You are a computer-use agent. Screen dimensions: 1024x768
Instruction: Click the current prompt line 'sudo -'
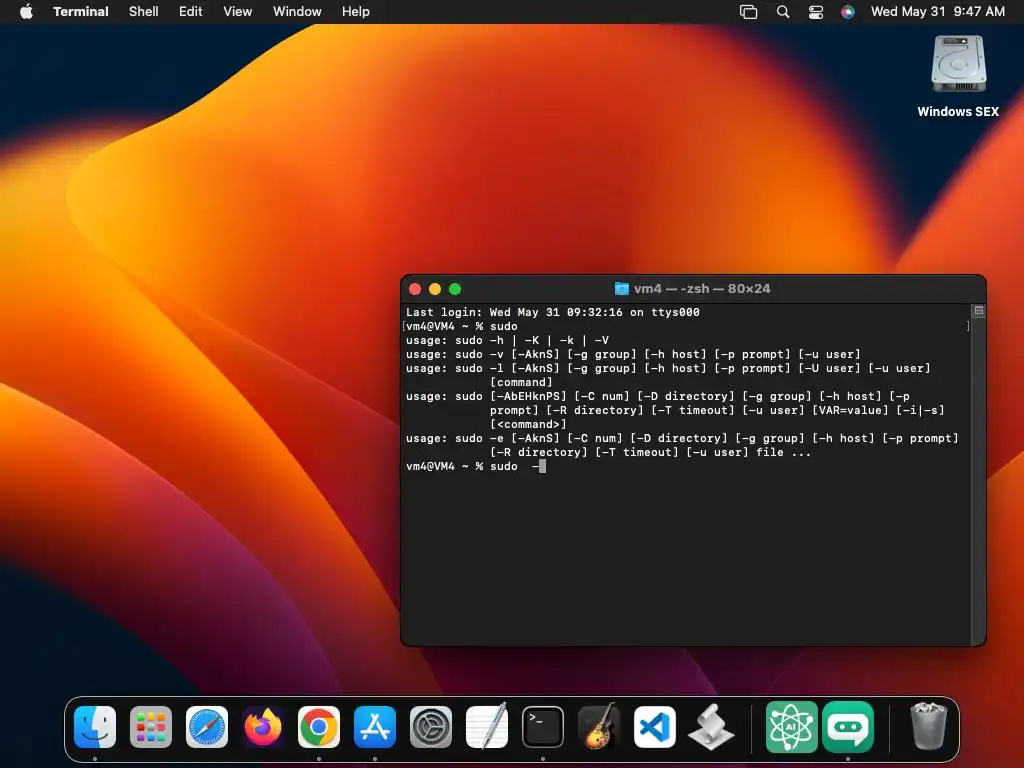(x=475, y=466)
